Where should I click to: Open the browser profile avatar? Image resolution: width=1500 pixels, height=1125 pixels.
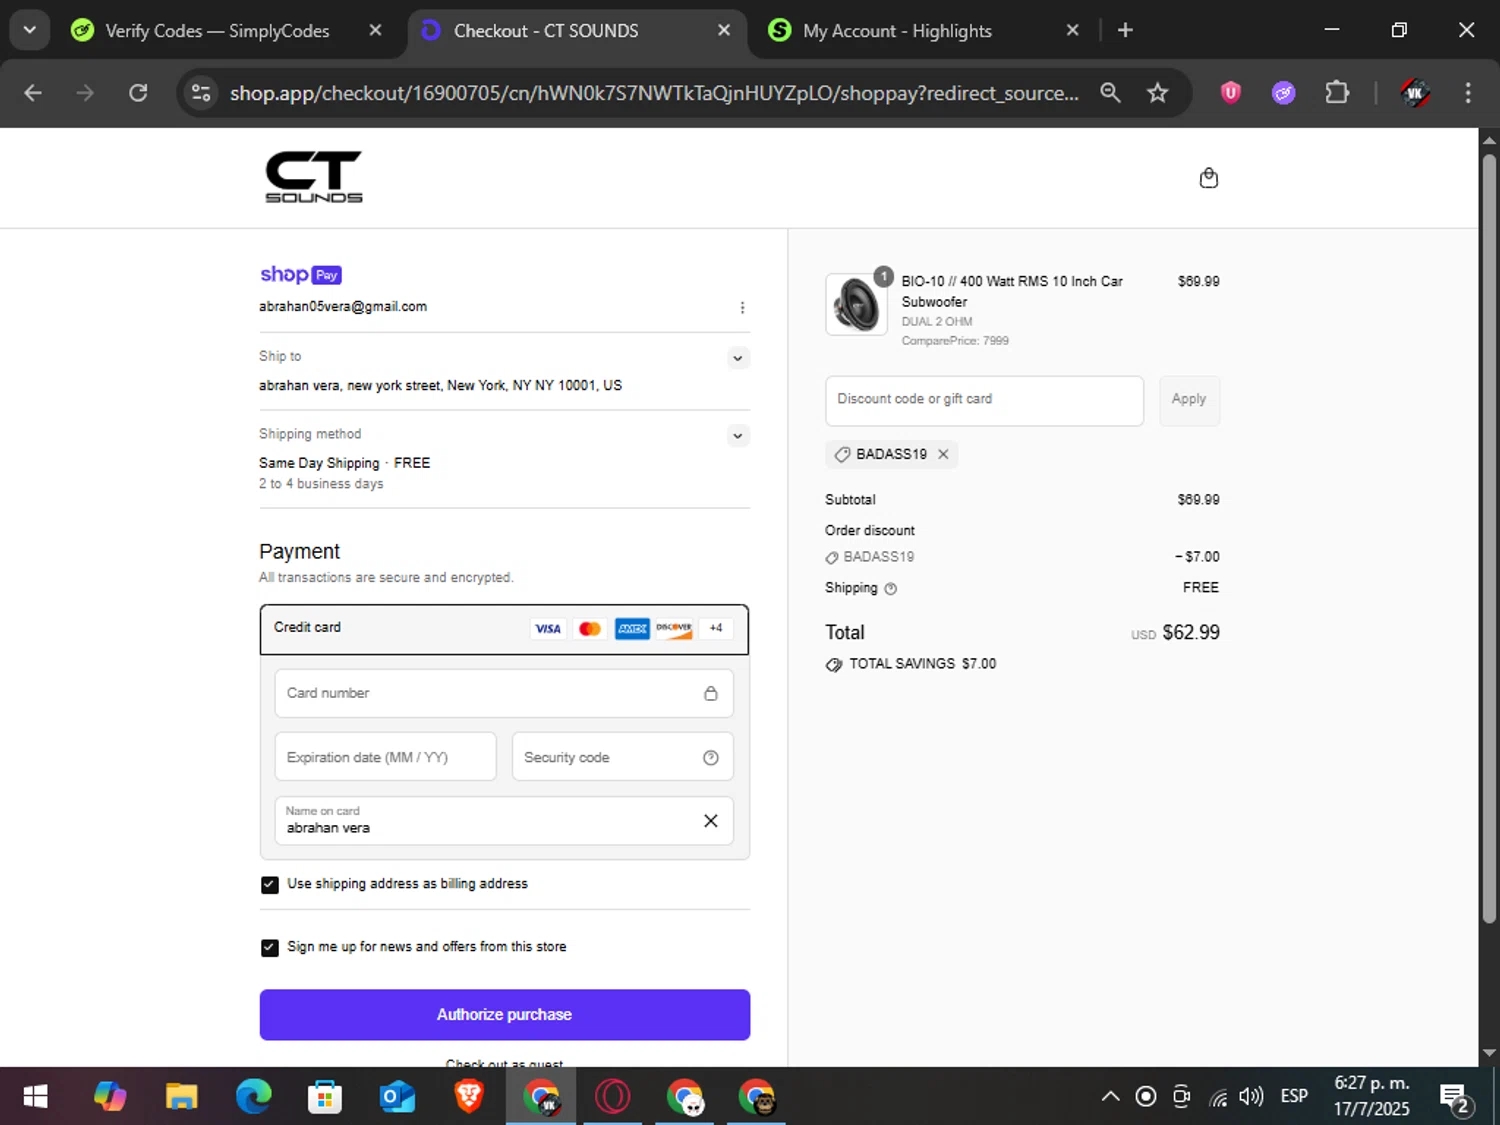click(x=1414, y=93)
